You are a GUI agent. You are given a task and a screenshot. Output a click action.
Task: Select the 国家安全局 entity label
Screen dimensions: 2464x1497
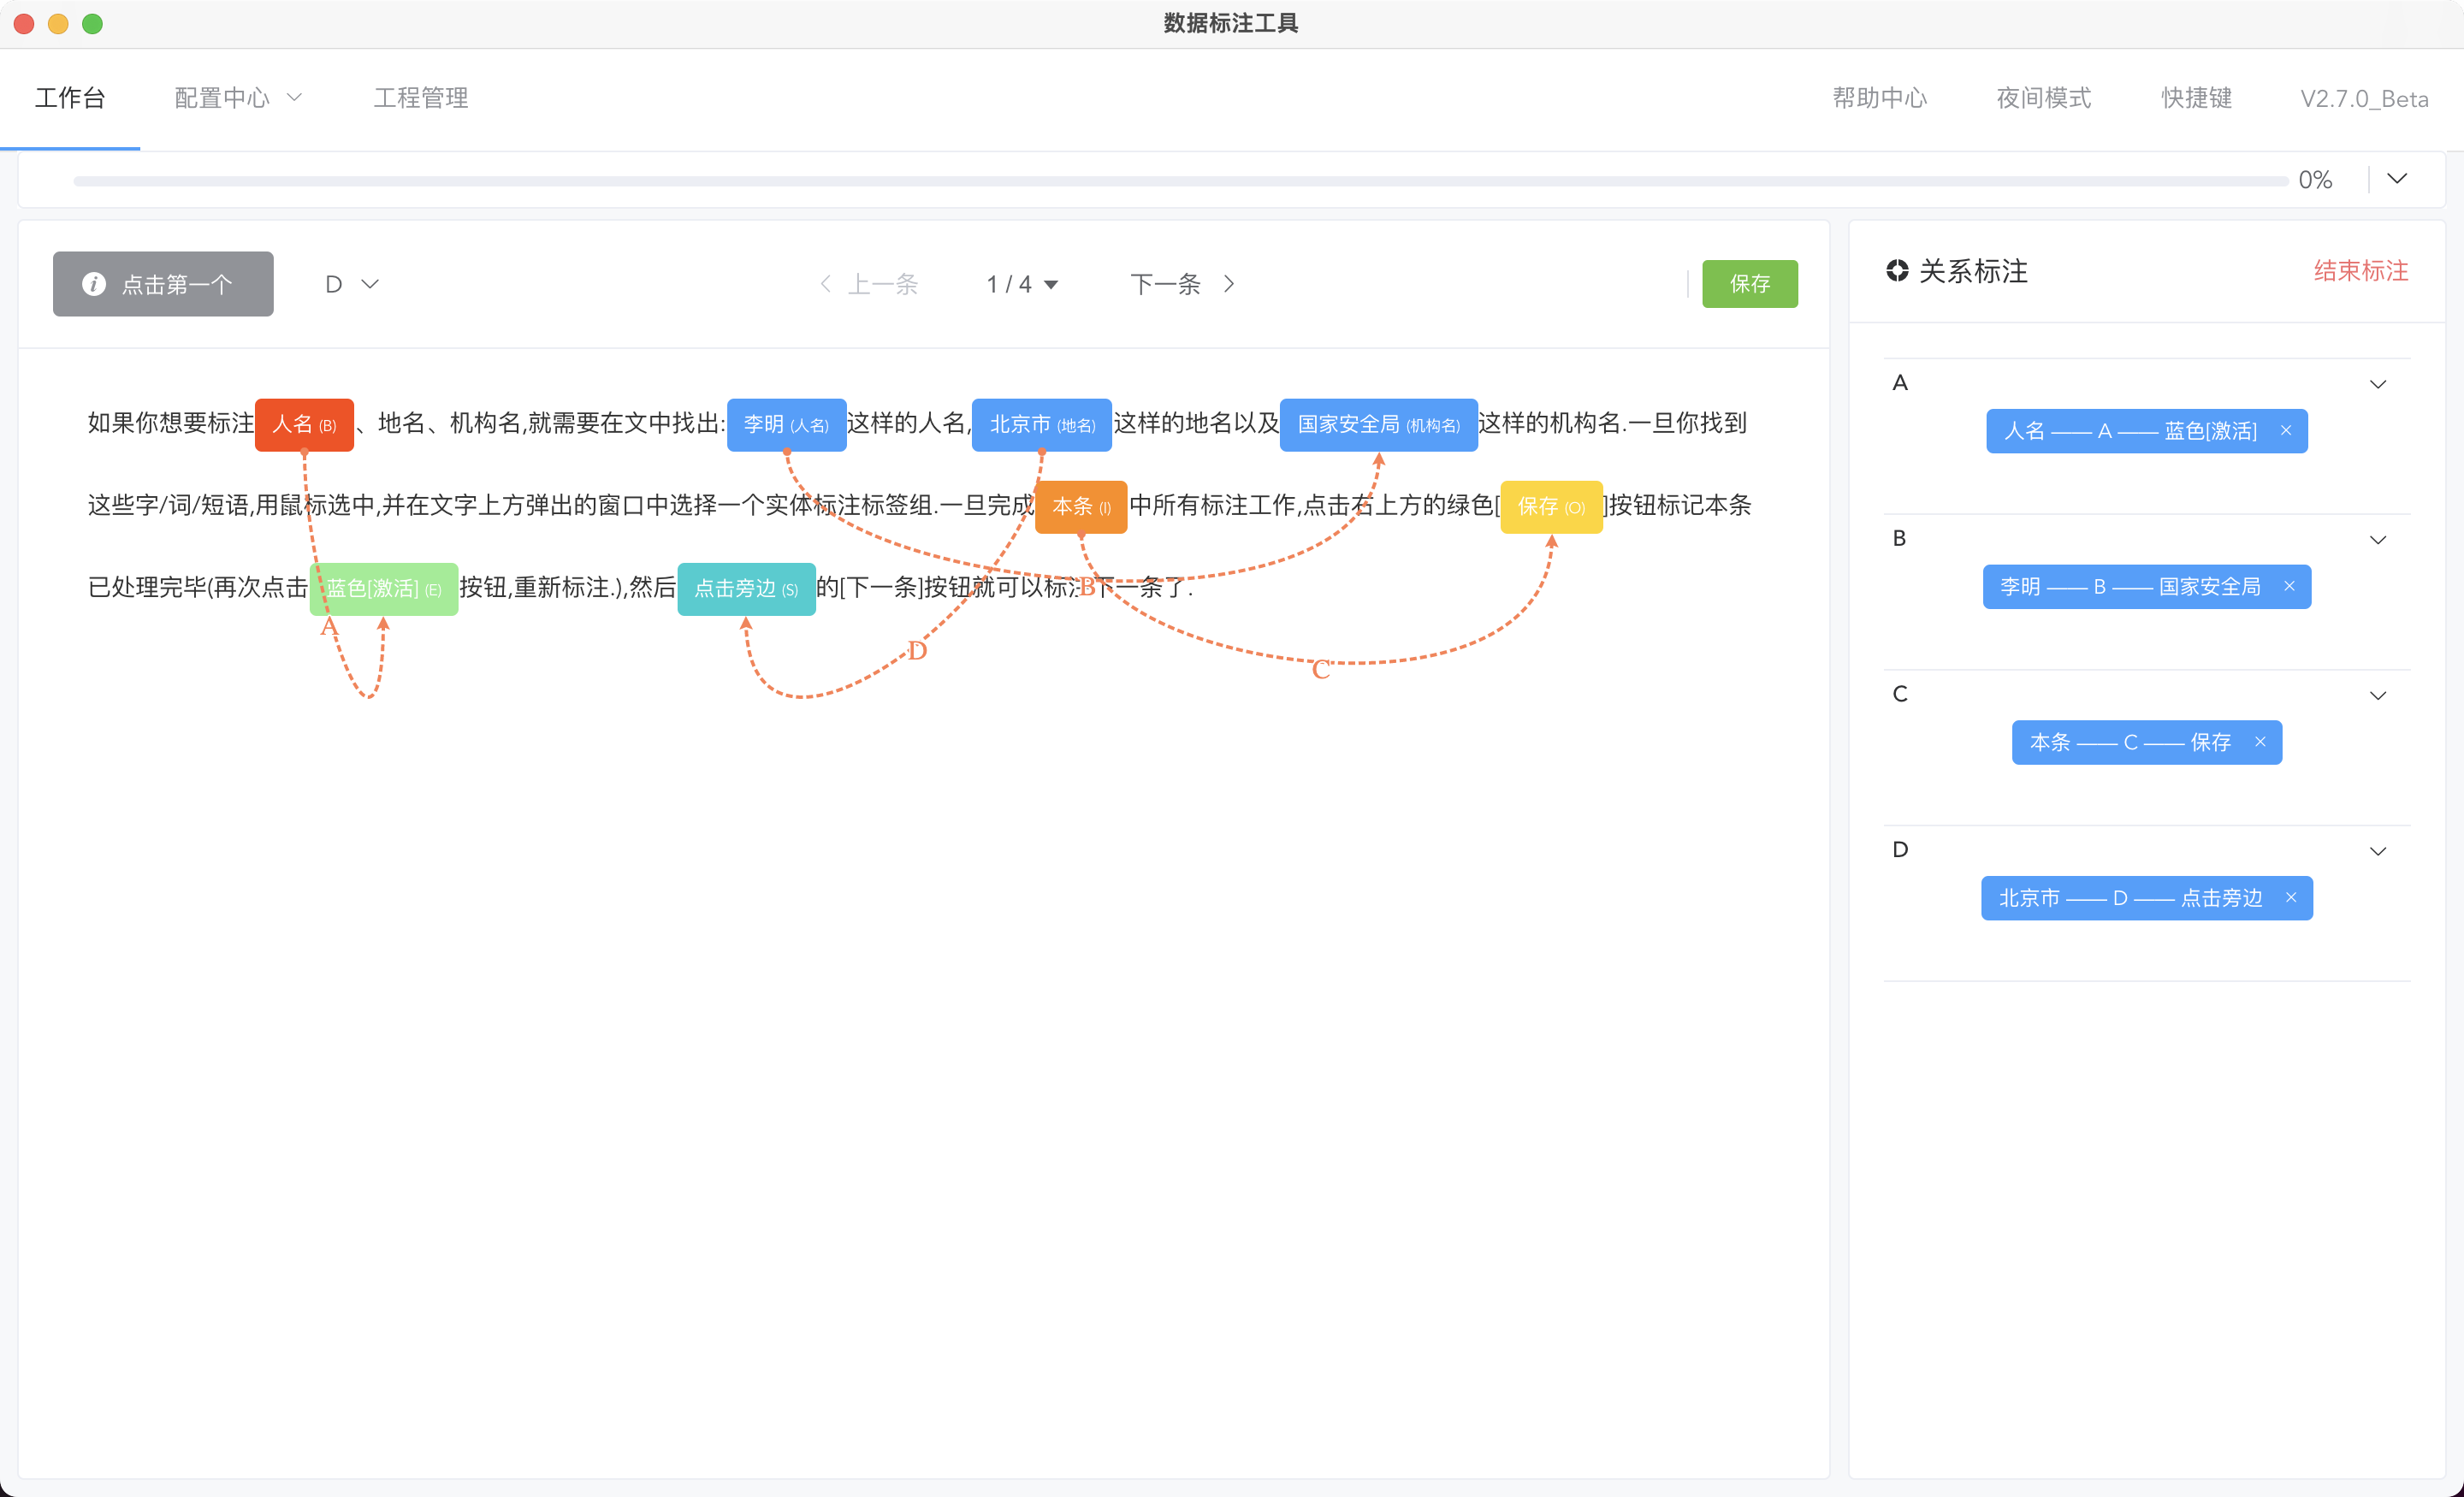click(1378, 425)
